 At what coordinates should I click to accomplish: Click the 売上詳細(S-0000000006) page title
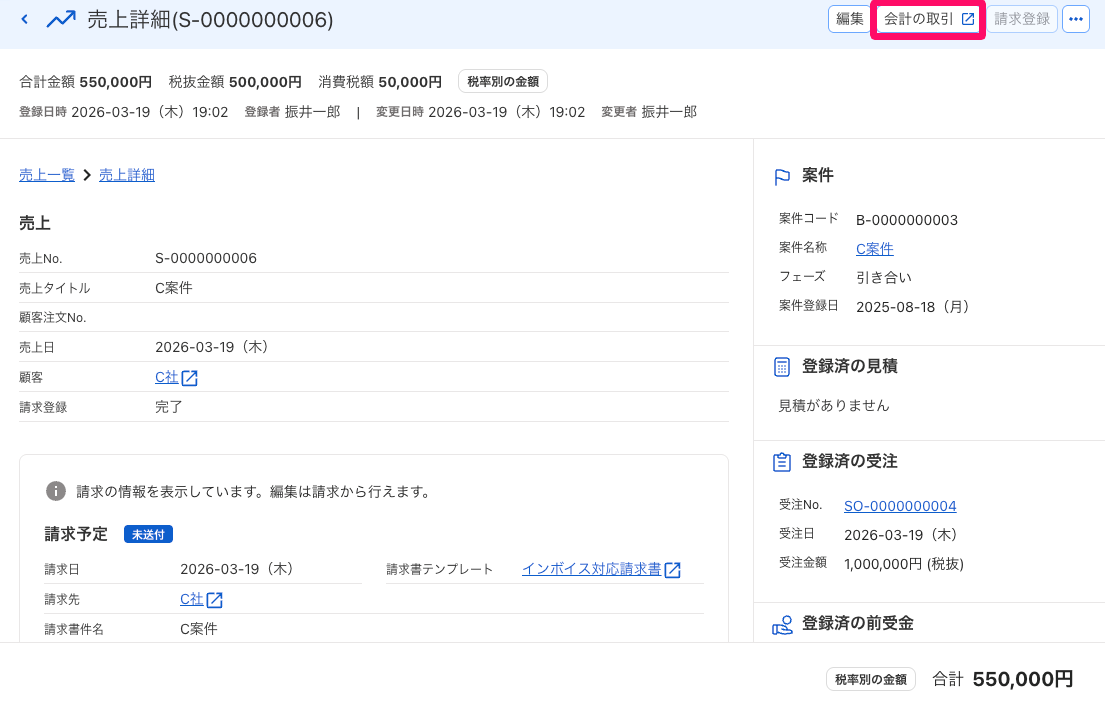[x=210, y=20]
